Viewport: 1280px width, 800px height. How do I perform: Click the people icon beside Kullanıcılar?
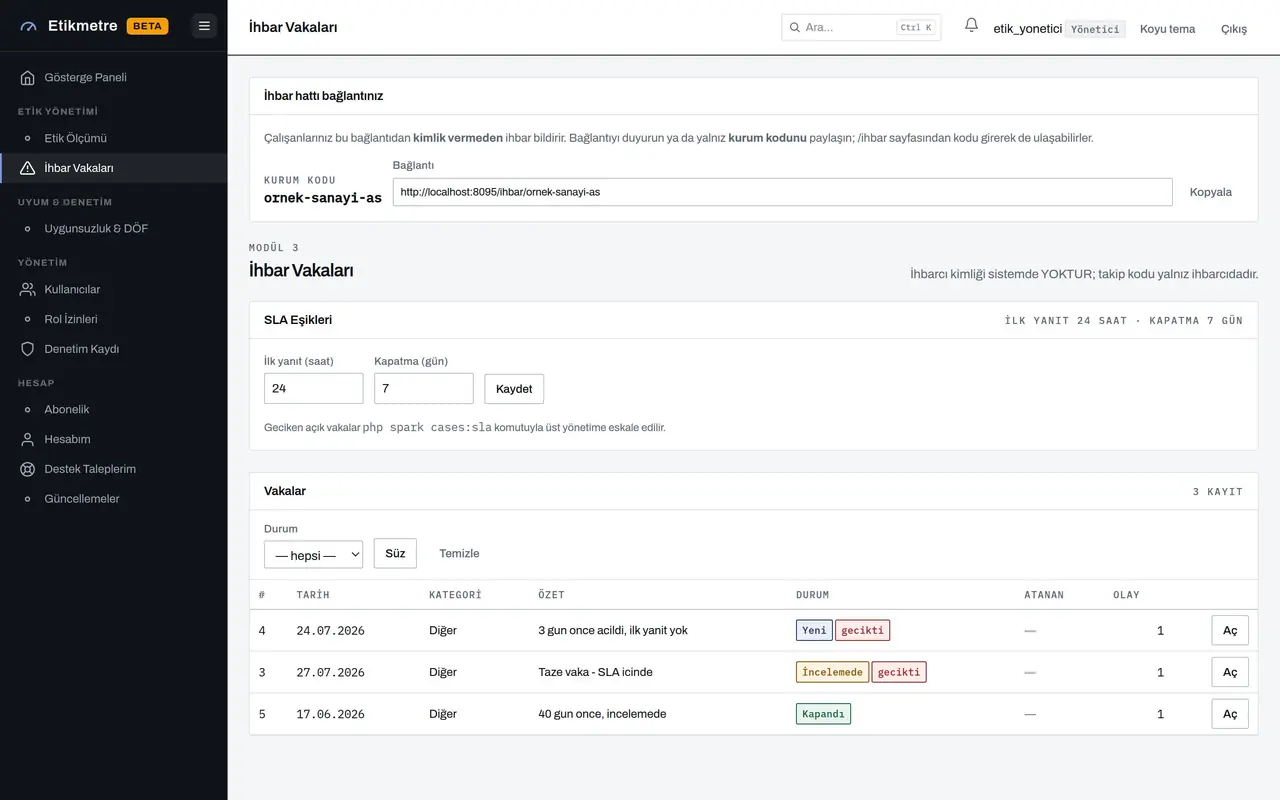click(x=28, y=289)
